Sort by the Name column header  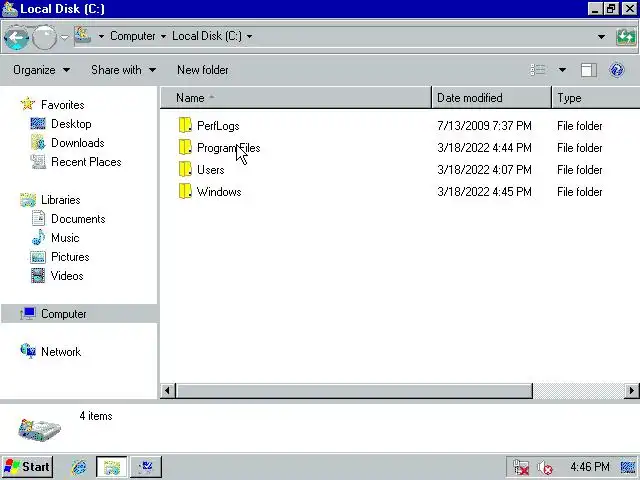(296, 98)
